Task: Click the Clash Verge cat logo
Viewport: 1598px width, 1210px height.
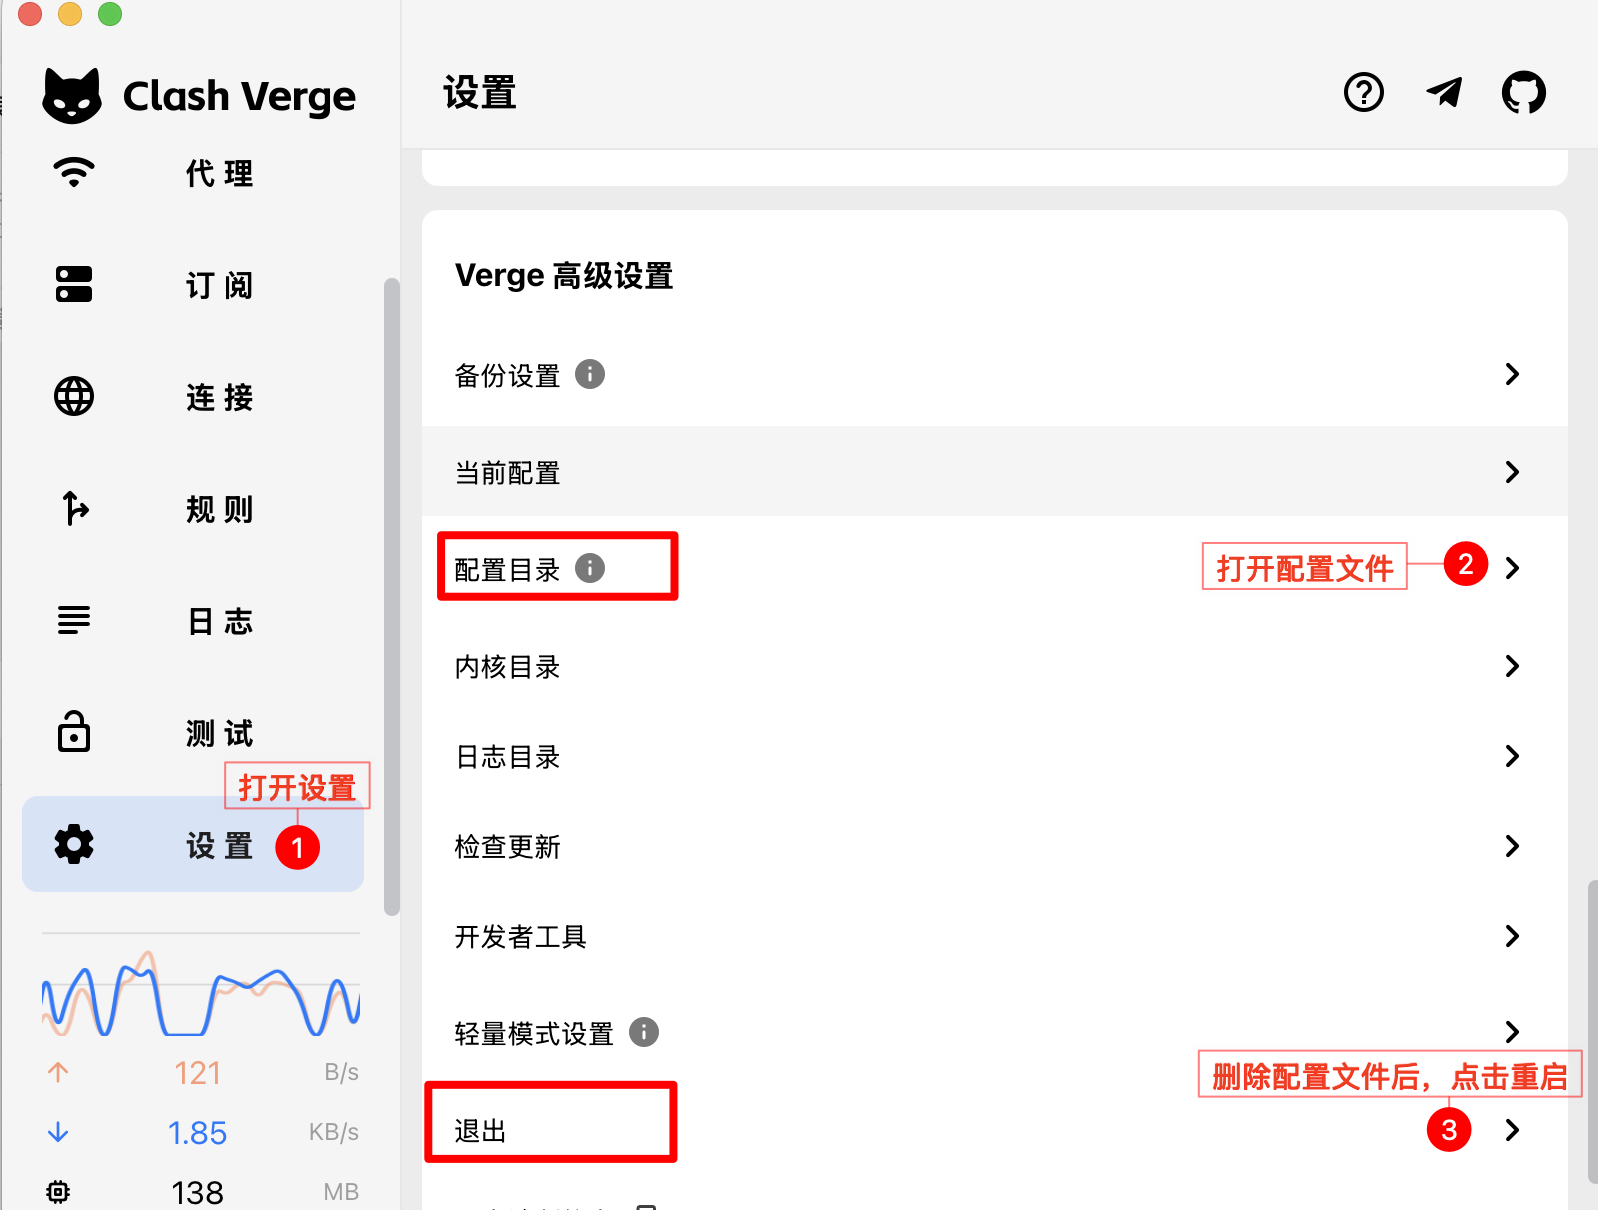Action: click(72, 96)
